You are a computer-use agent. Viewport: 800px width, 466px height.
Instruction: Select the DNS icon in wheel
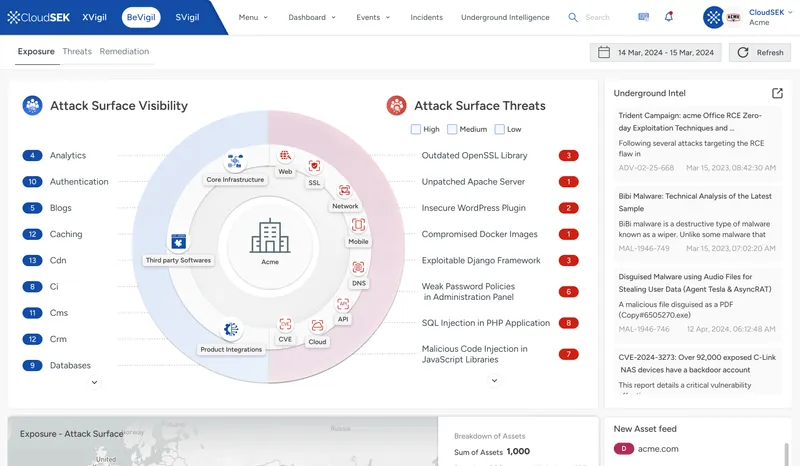[358, 267]
